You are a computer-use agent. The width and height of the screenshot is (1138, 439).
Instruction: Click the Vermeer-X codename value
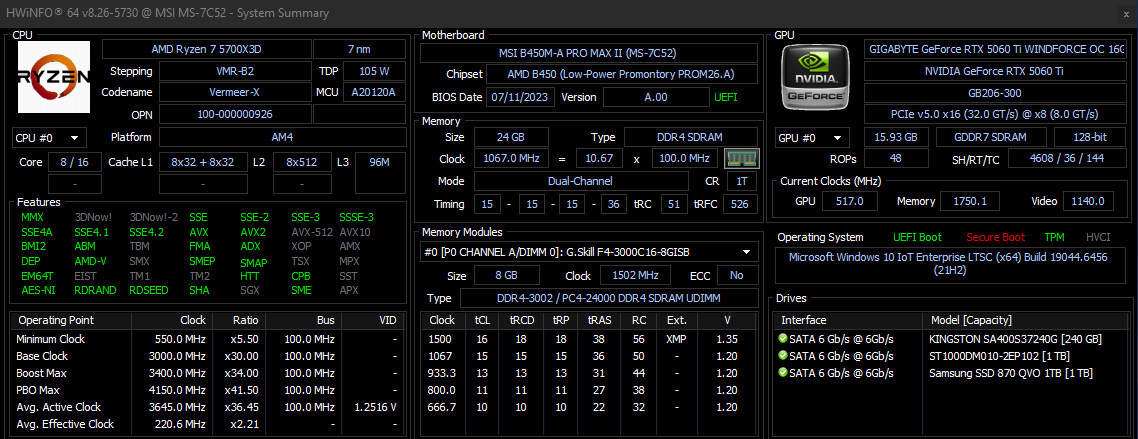coord(235,93)
